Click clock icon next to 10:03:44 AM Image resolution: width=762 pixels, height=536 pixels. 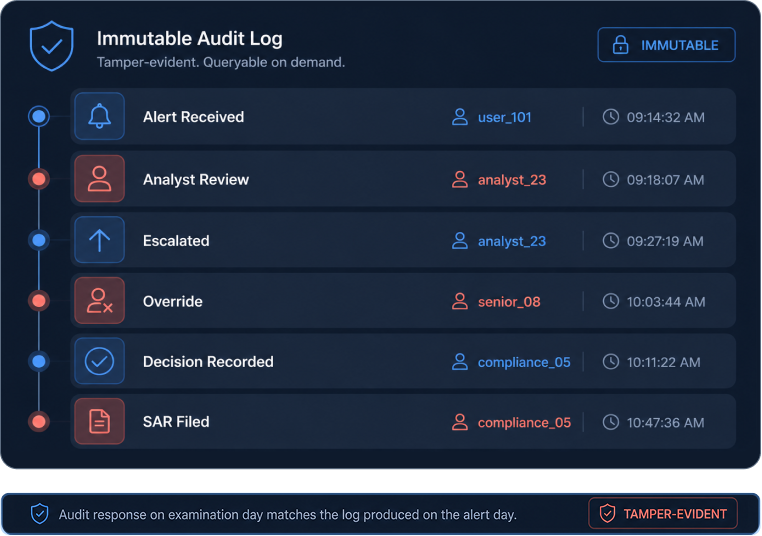pos(611,301)
